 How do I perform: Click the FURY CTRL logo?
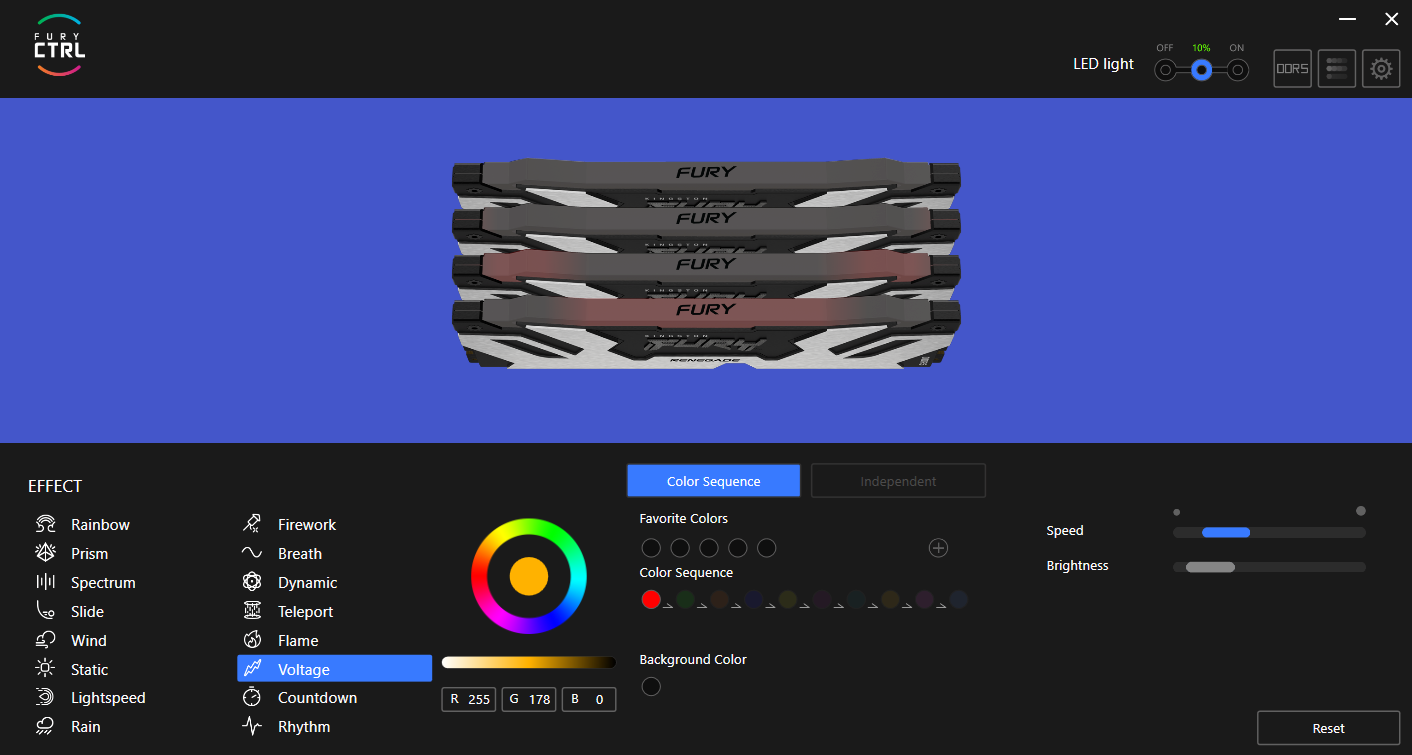coord(59,45)
